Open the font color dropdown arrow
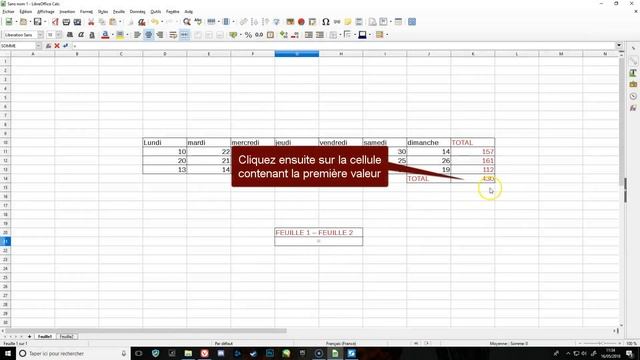The width and height of the screenshot is (640, 360). 112,35
